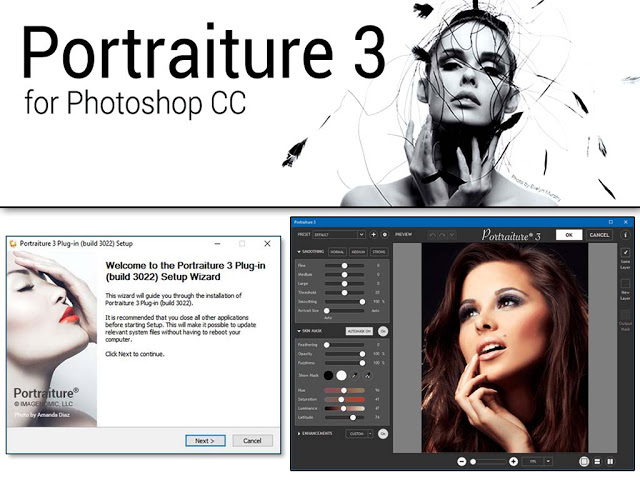
Task: Click the zoom in plus icon
Action: 513,462
